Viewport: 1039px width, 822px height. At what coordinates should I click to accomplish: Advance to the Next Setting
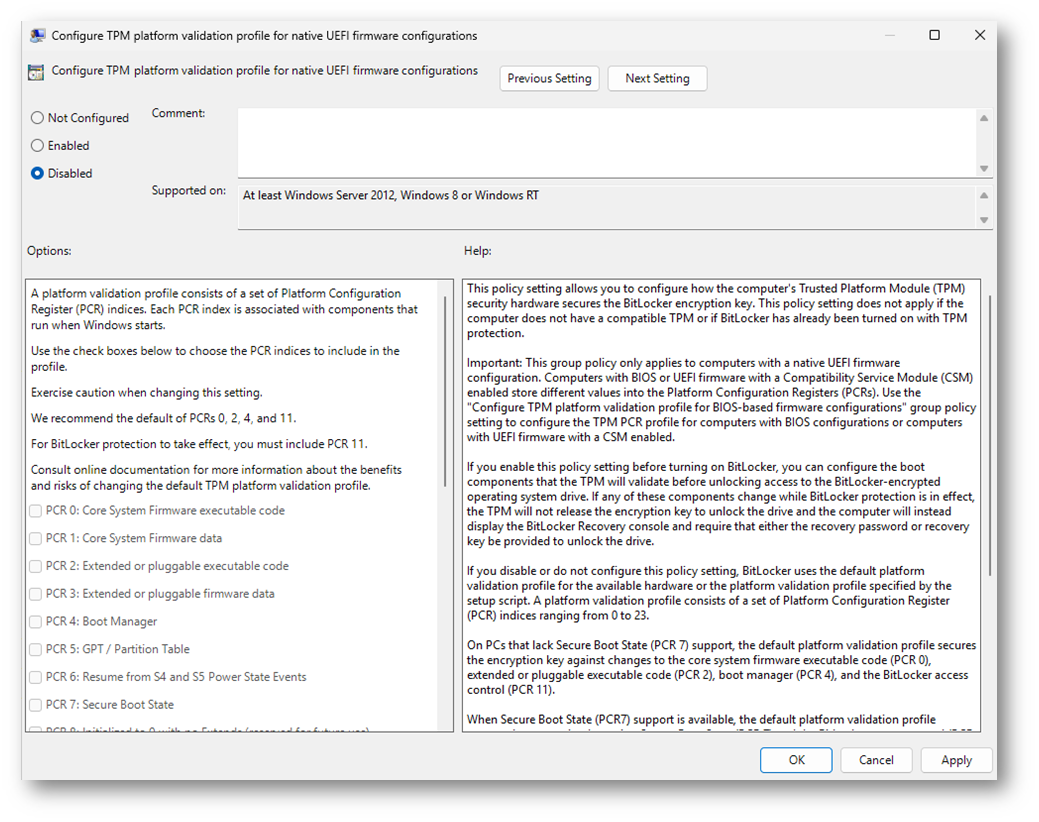(657, 79)
